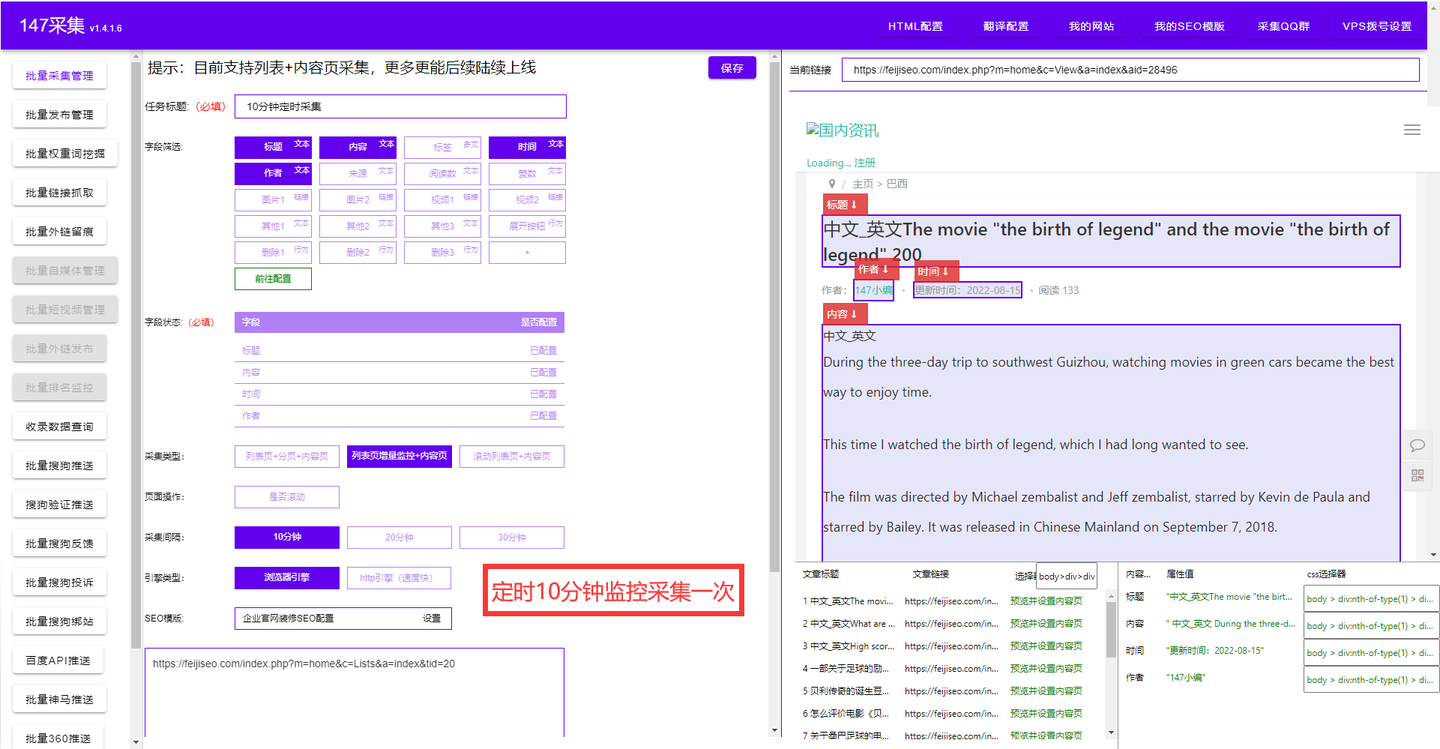Open the 翻译配置 menu
This screenshot has height=749, width=1440.
(1005, 25)
